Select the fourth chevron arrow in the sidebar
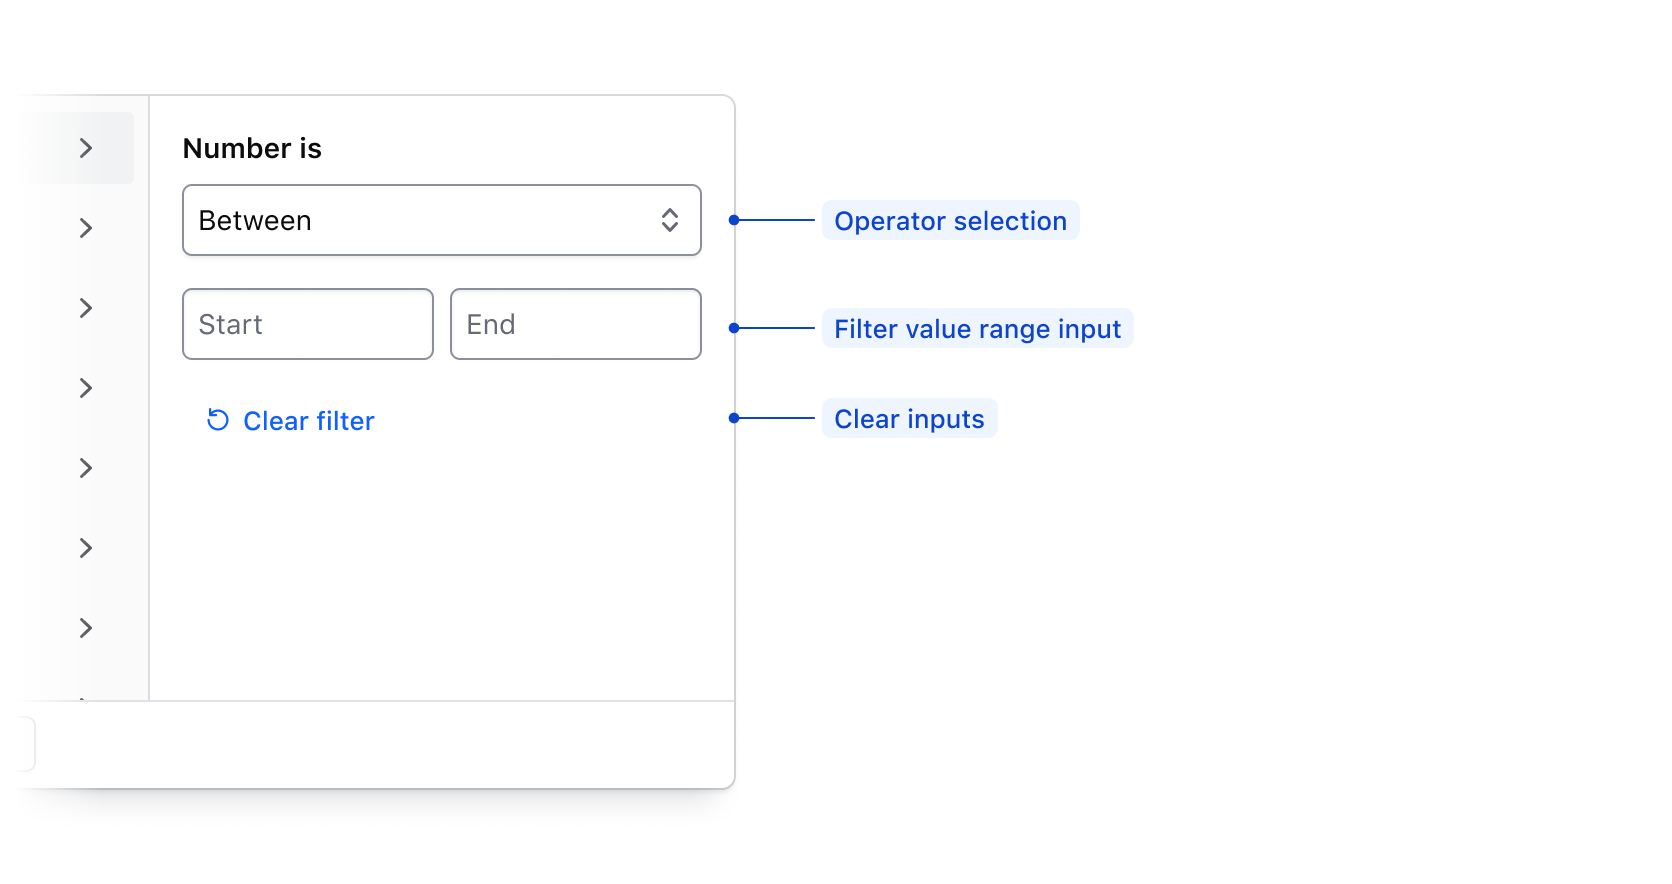The height and width of the screenshot is (884, 1672). (x=86, y=388)
